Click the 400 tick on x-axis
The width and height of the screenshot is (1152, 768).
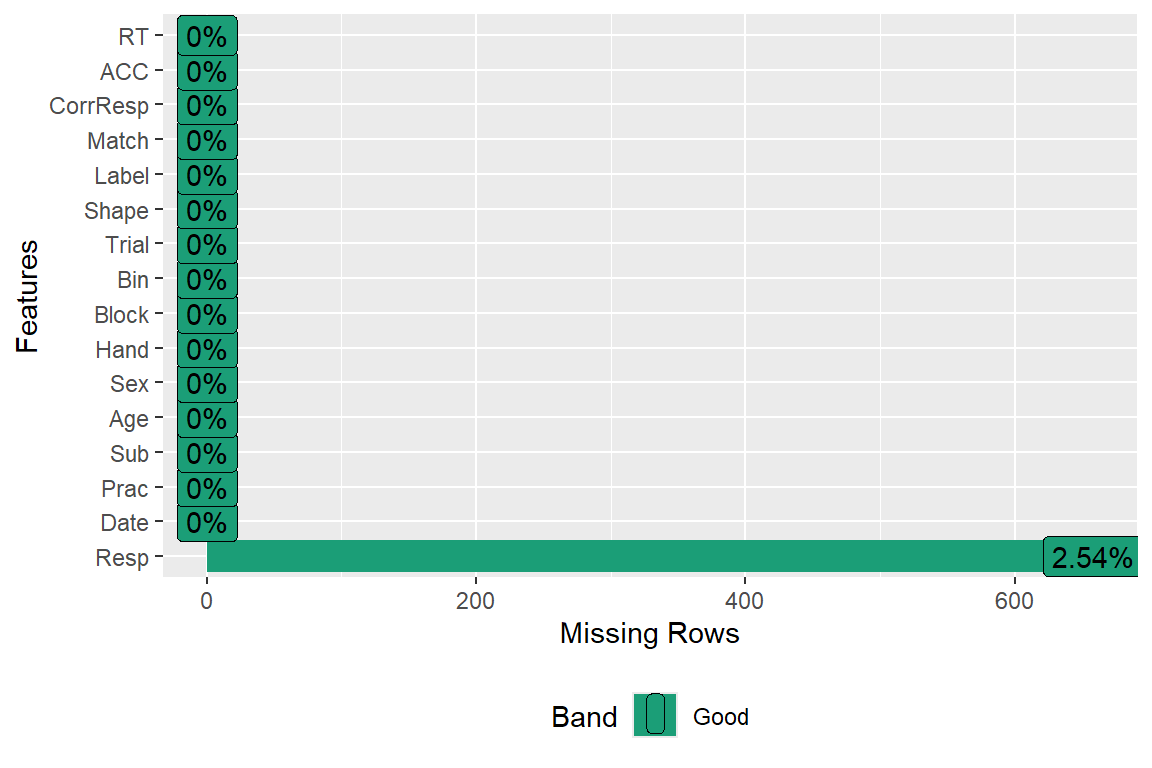[x=745, y=601]
